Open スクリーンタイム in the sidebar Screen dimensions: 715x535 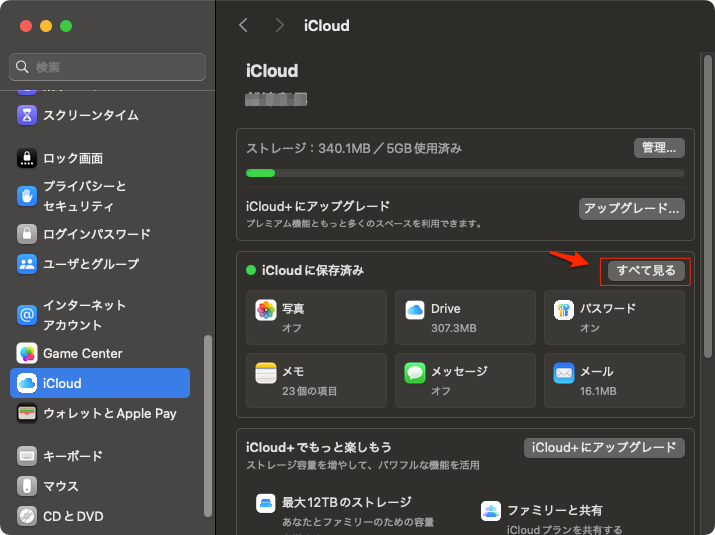pyautogui.click(x=90, y=115)
